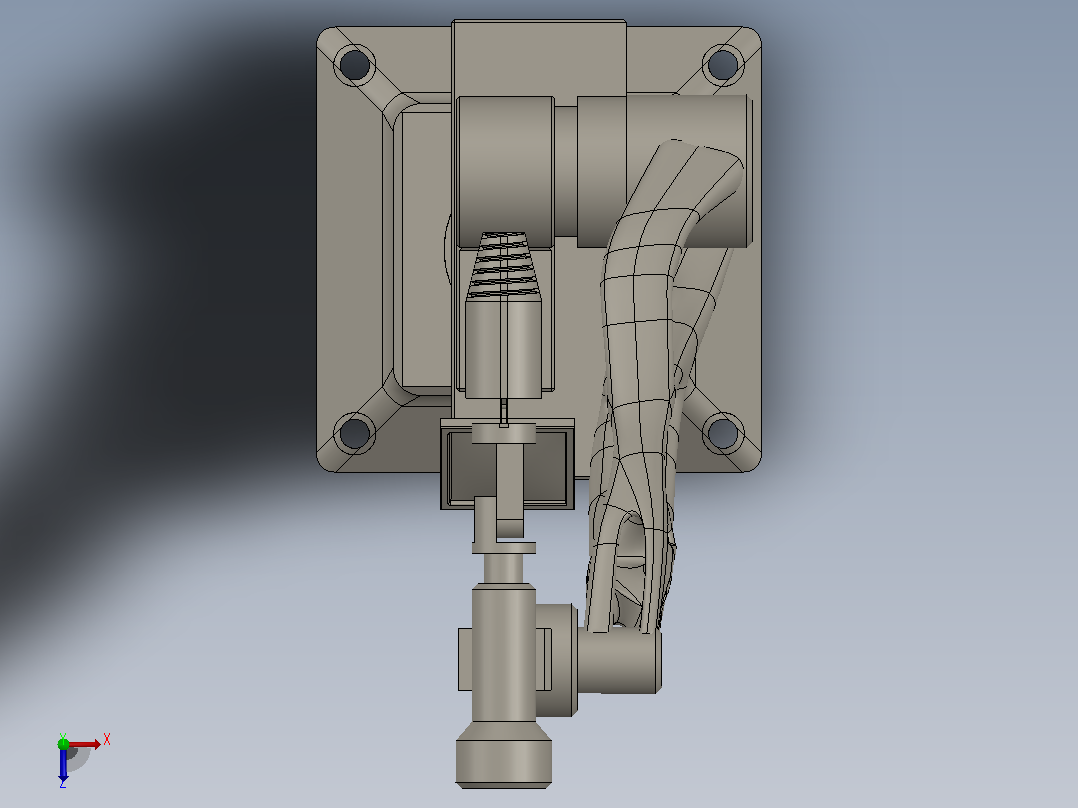Image resolution: width=1078 pixels, height=808 pixels.
Task: Select the top-left mounting hole of the plate
Action: pos(355,65)
